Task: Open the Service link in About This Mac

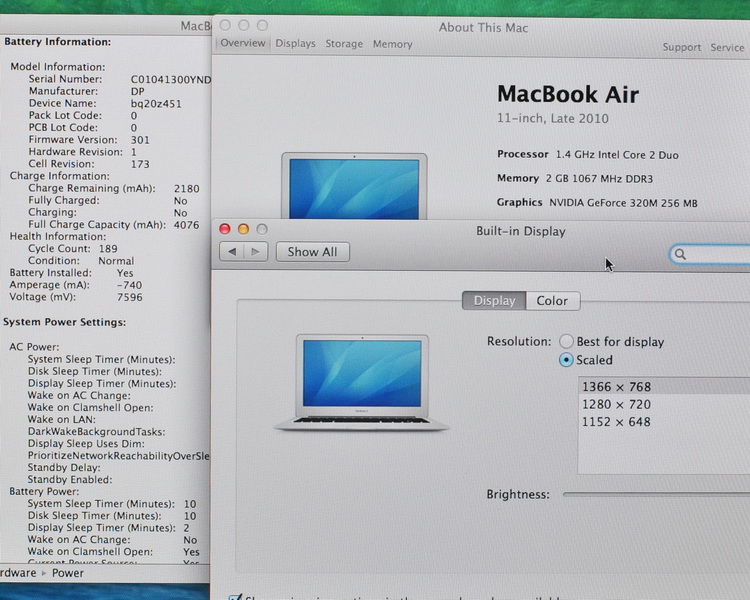Action: click(x=727, y=47)
